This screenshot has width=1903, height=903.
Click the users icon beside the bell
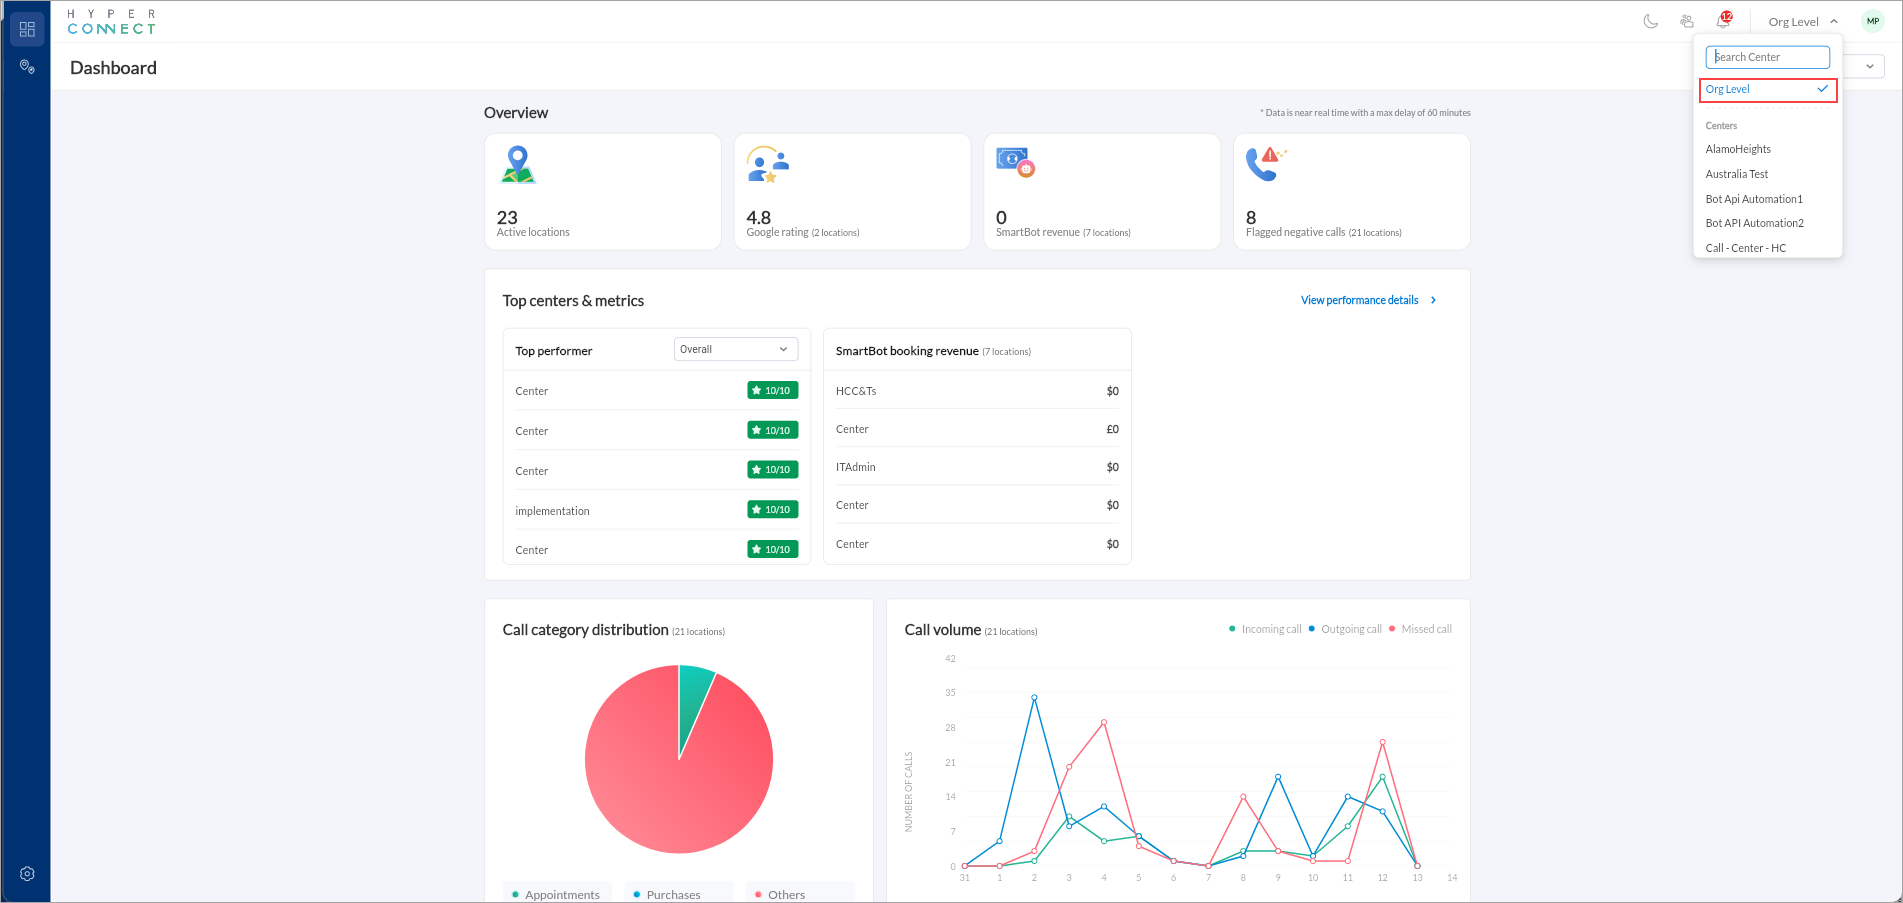1687,21
